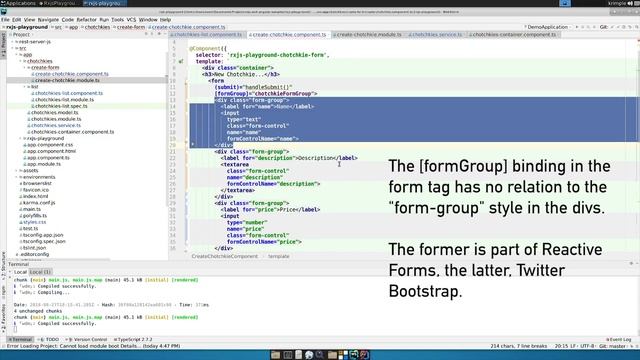Launch terminal emulator from bottom dock
Screen dimensions: 640x360
pos(287,355)
